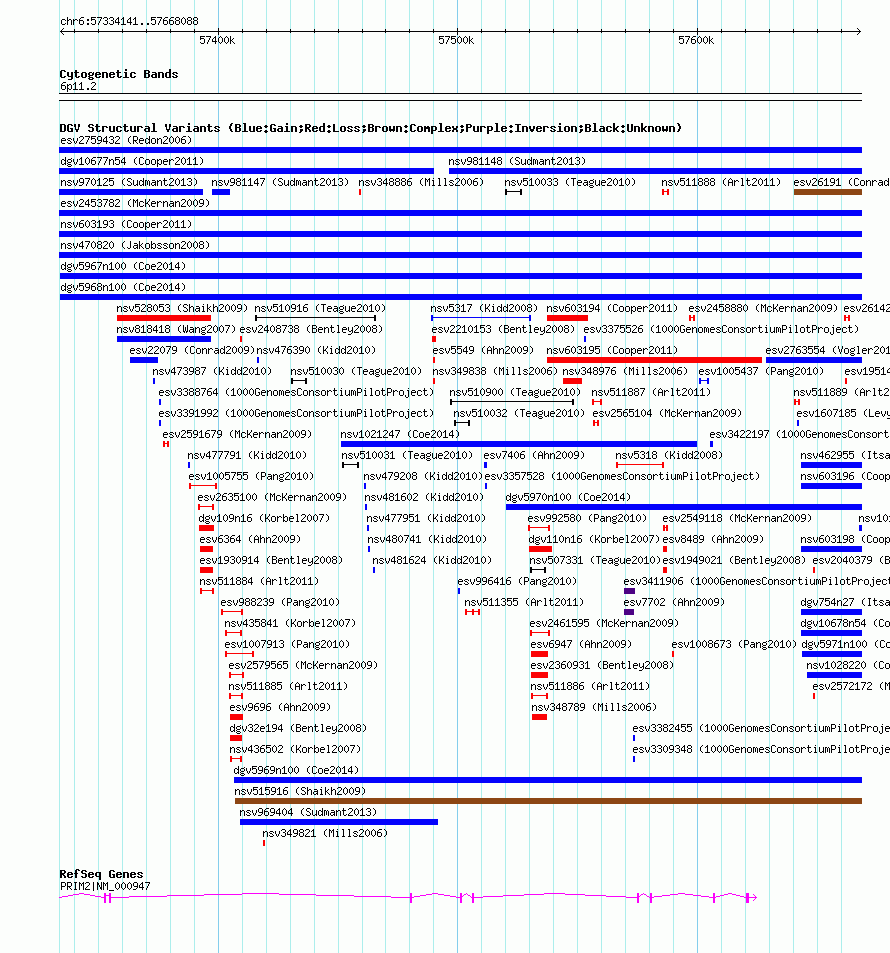Click esv1005755 (Pang2010) label
890x953 pixels.
(x=251, y=476)
